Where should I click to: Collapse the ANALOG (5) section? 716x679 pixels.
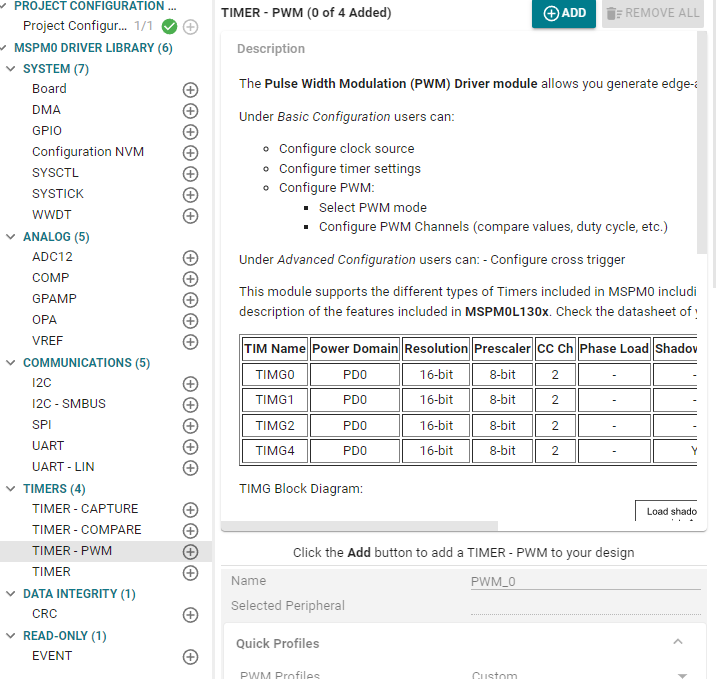[12, 237]
